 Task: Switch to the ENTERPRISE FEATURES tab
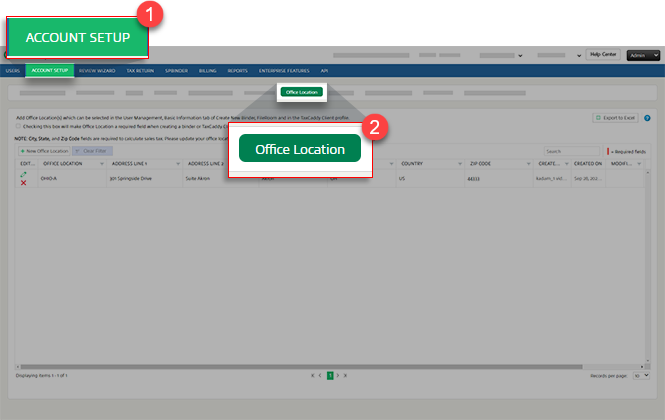point(284,71)
